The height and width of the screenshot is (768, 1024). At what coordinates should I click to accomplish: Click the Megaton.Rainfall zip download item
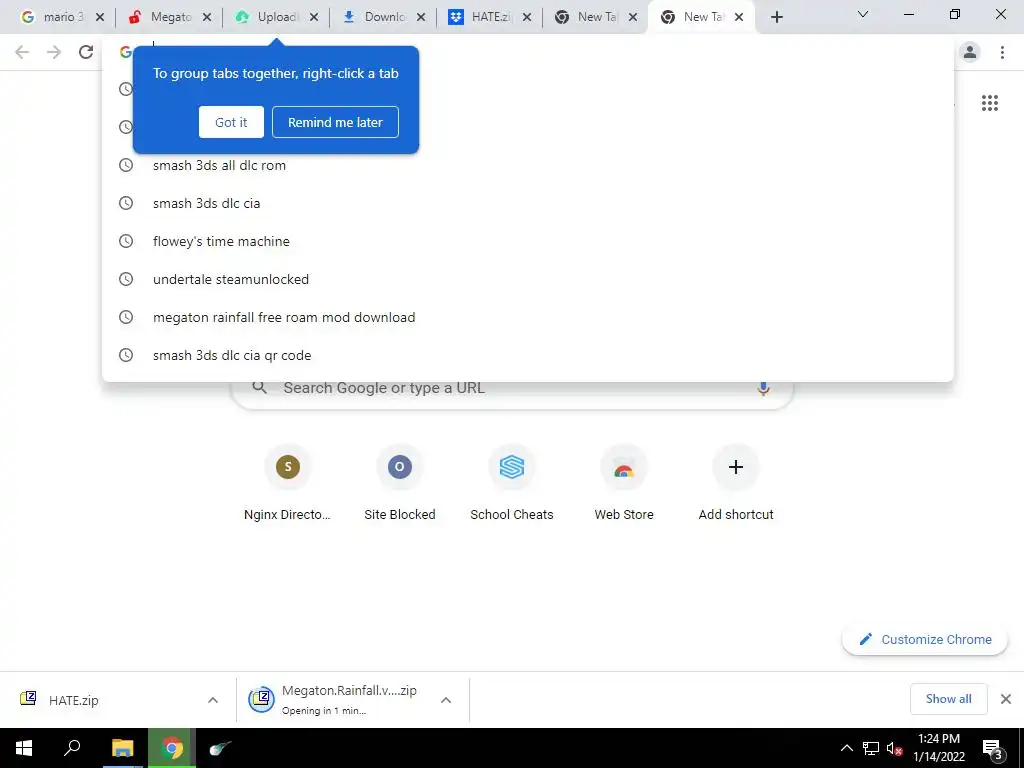(336, 700)
